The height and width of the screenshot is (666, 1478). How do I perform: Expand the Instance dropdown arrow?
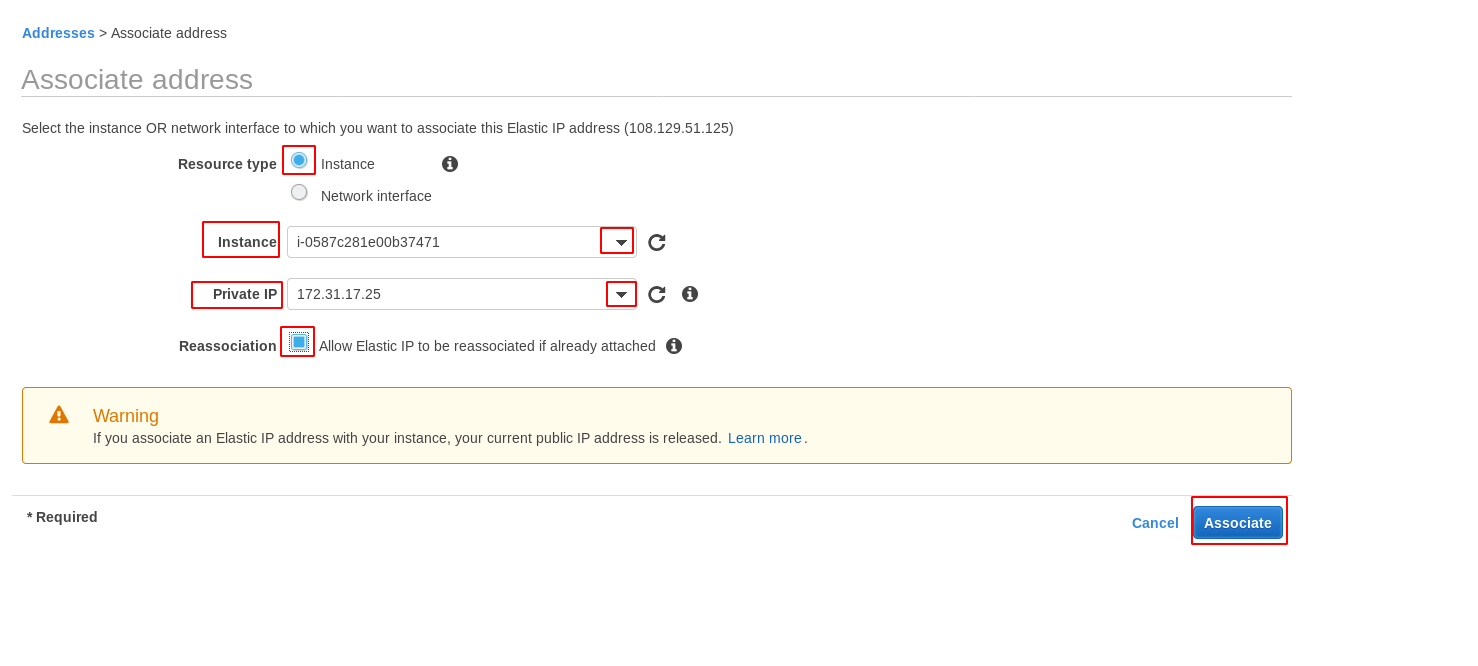point(620,242)
